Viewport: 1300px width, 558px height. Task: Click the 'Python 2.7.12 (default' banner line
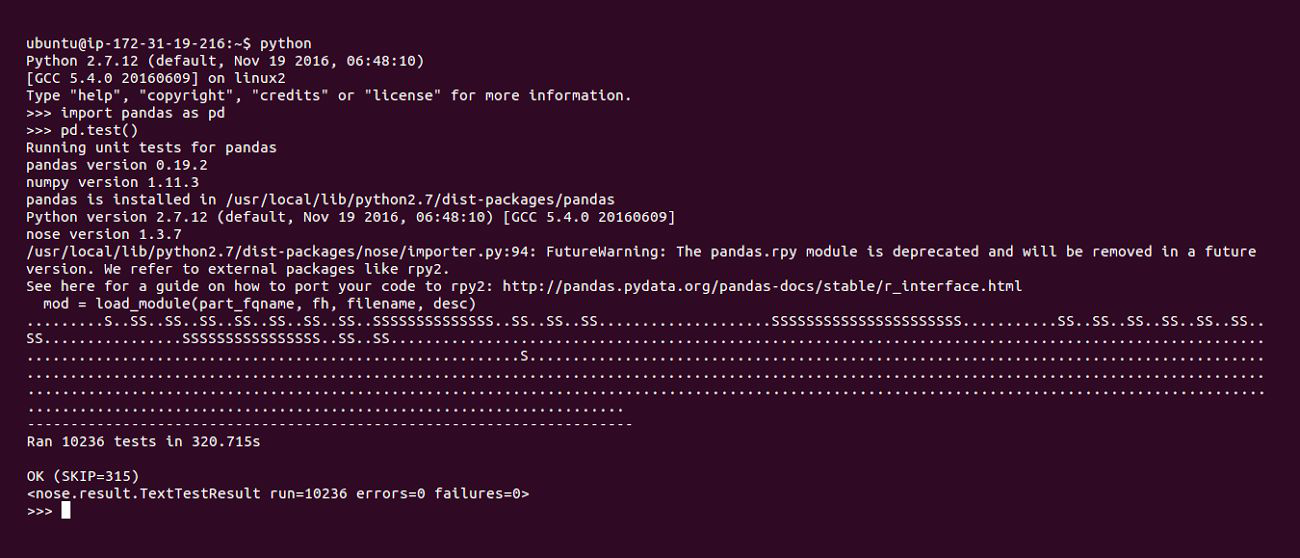(225, 61)
